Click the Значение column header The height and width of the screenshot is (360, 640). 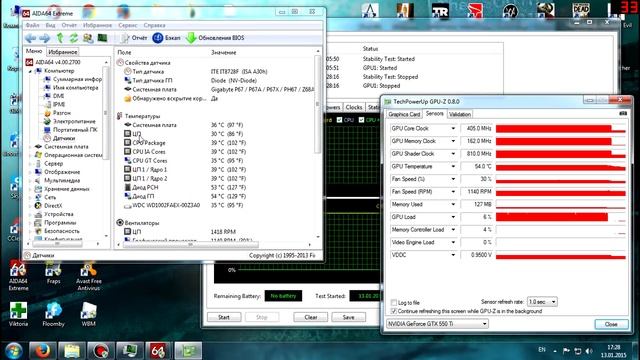point(224,53)
